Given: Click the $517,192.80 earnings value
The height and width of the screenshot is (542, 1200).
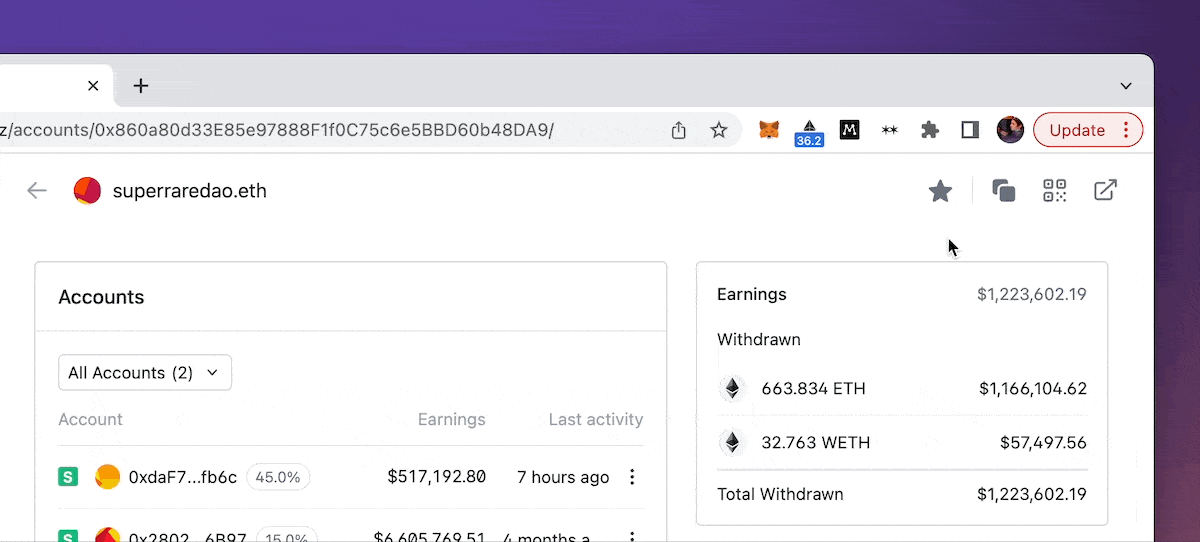Looking at the screenshot, I should (436, 477).
